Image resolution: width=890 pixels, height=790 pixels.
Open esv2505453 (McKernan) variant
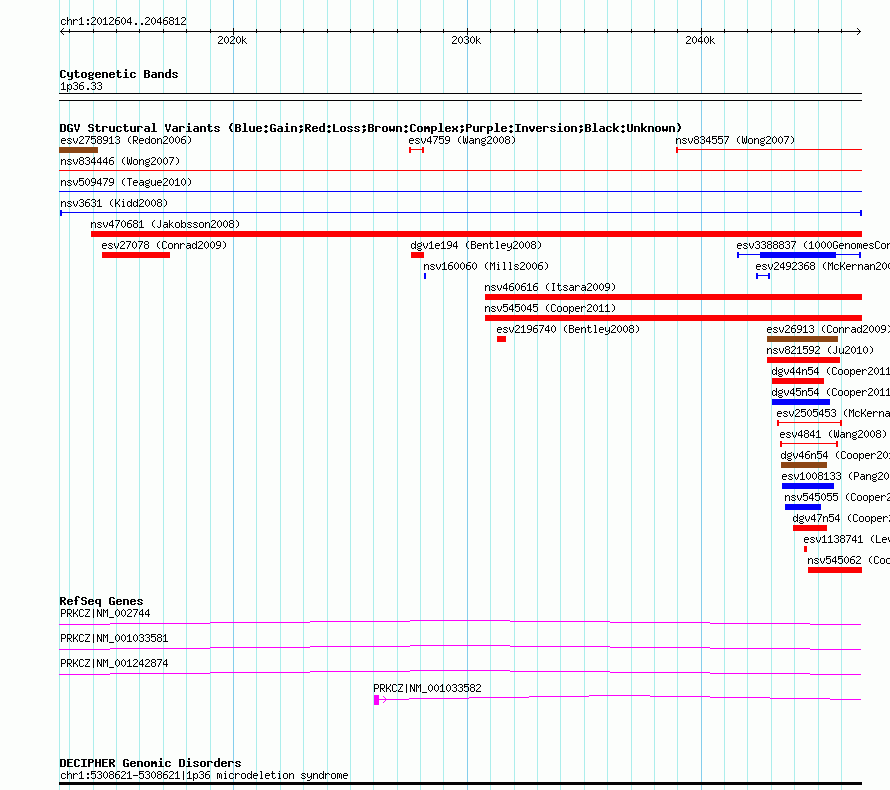click(x=833, y=413)
